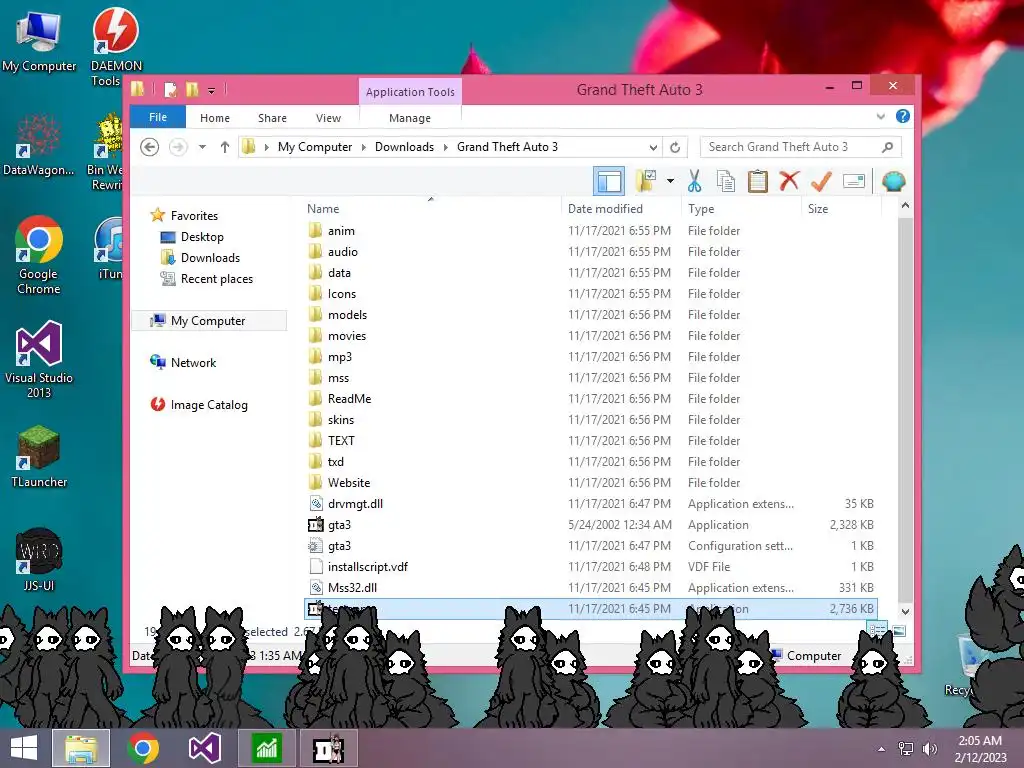This screenshot has width=1024, height=768.
Task: Open dropdown arrow after the My Computer breadcrumb
Action: click(364, 147)
